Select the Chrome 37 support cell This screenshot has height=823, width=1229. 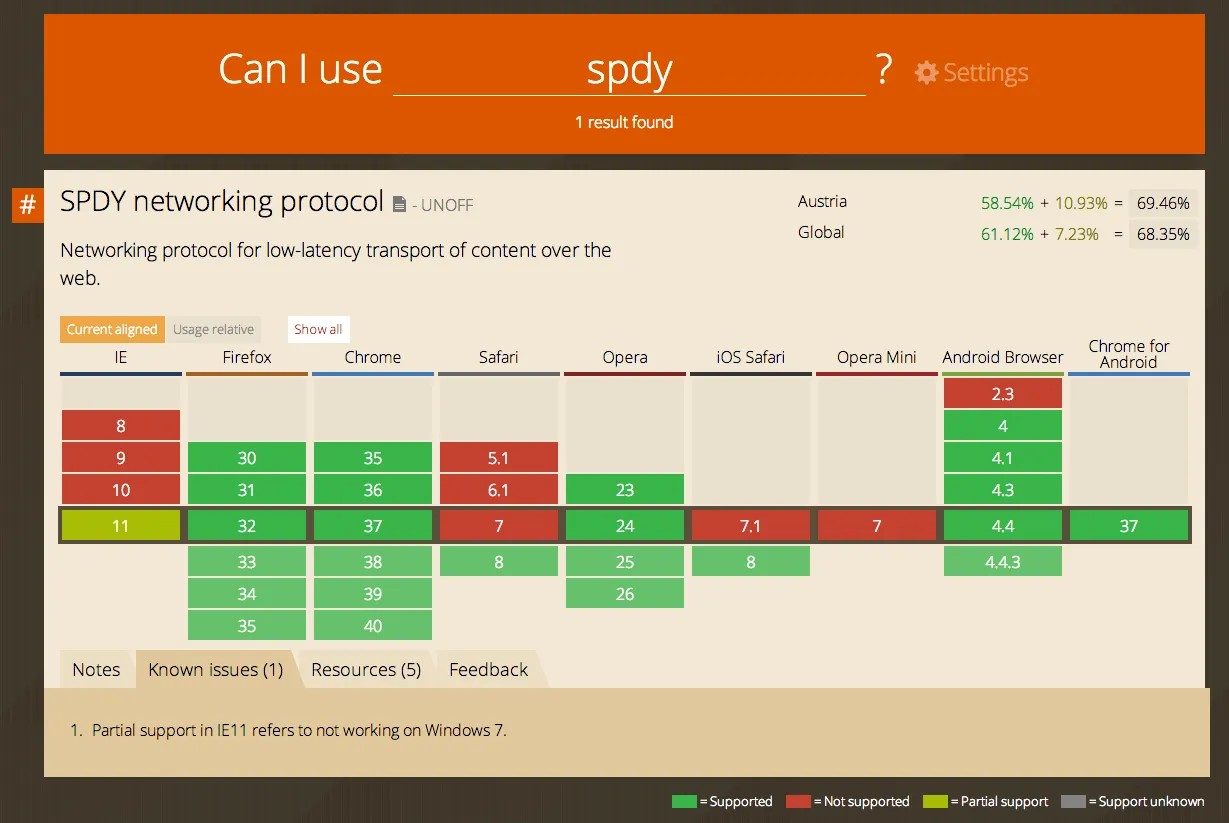click(x=373, y=524)
